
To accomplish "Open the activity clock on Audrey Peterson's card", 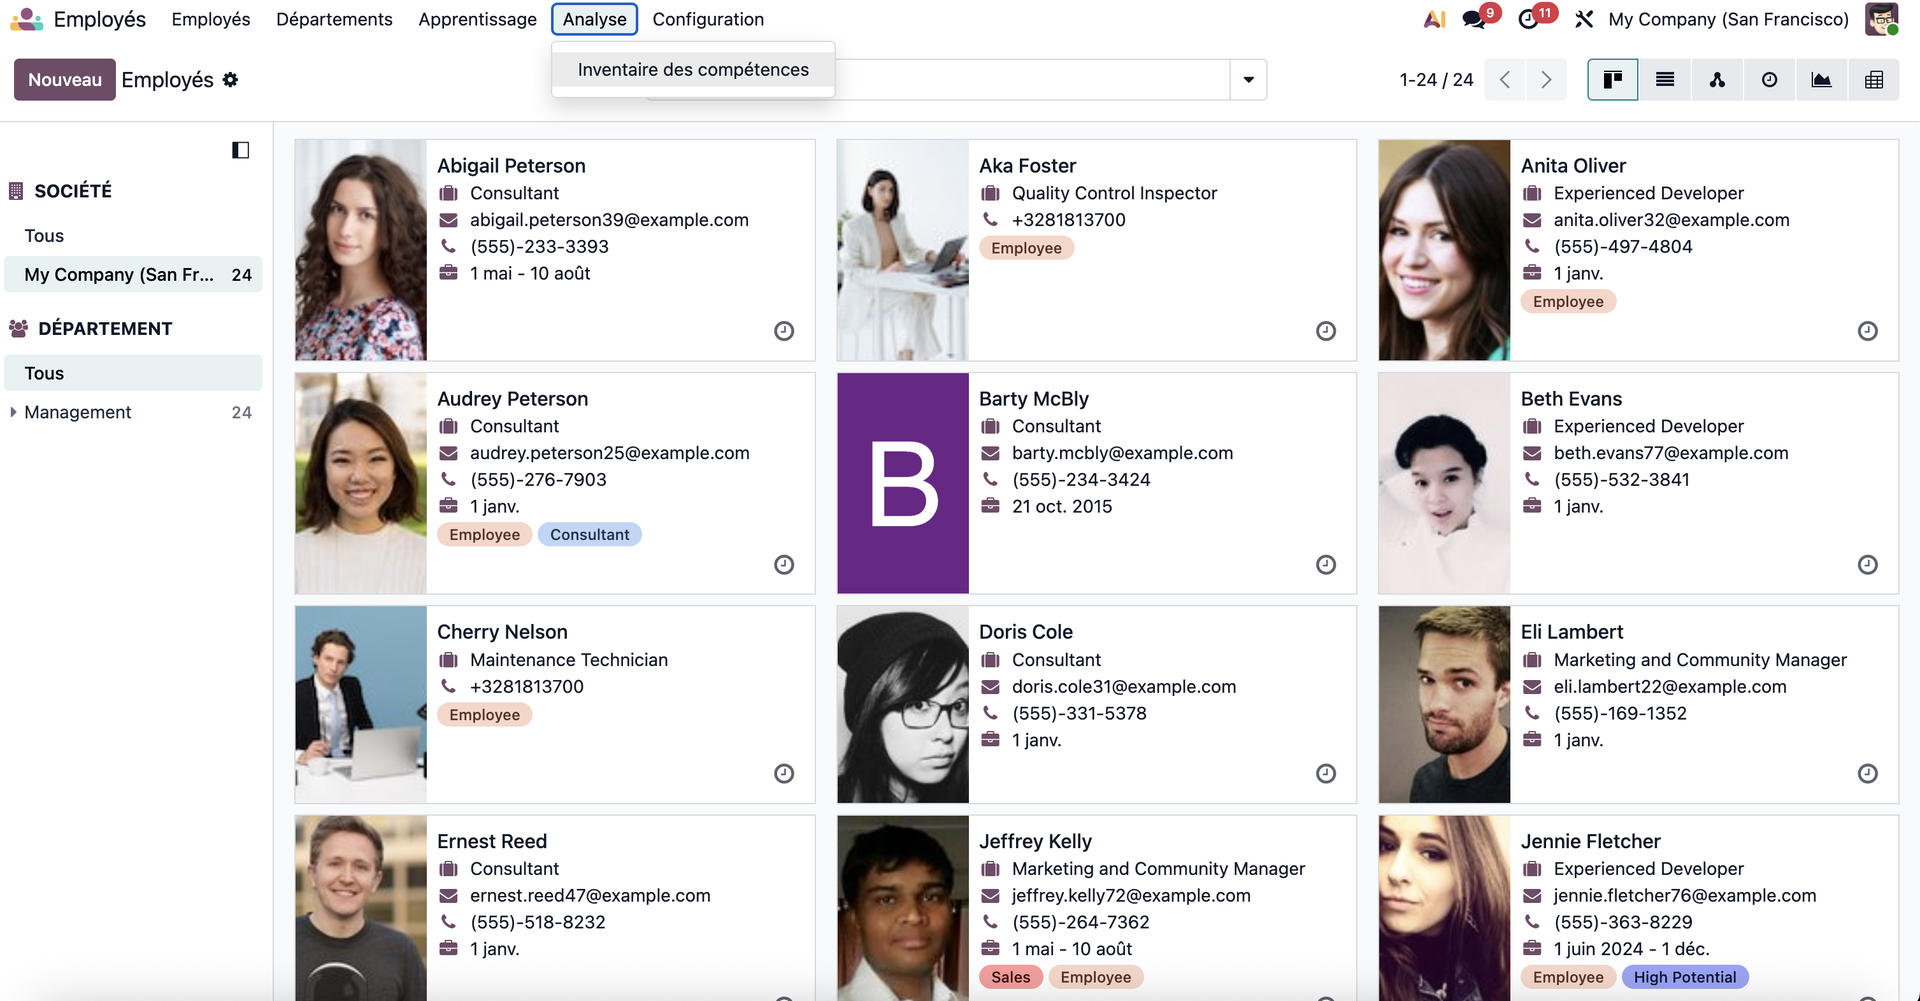I will tap(784, 565).
